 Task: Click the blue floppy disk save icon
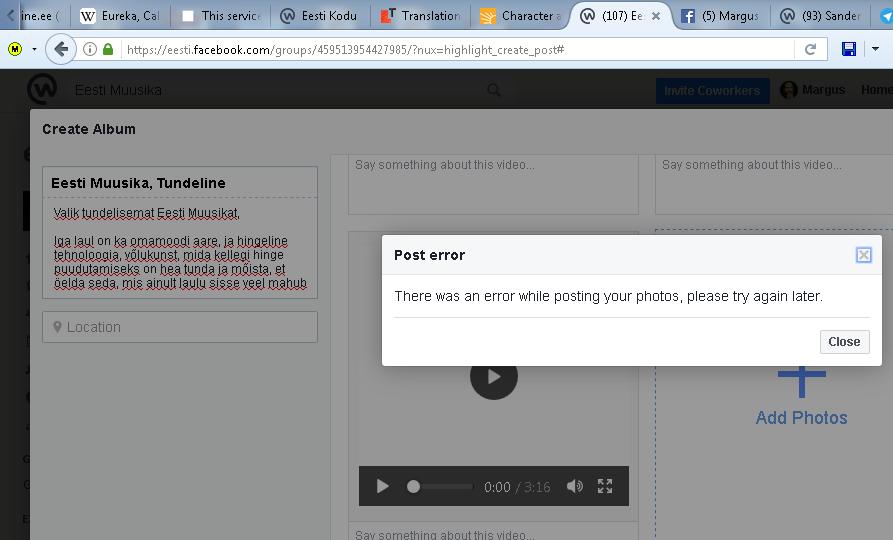(x=848, y=49)
